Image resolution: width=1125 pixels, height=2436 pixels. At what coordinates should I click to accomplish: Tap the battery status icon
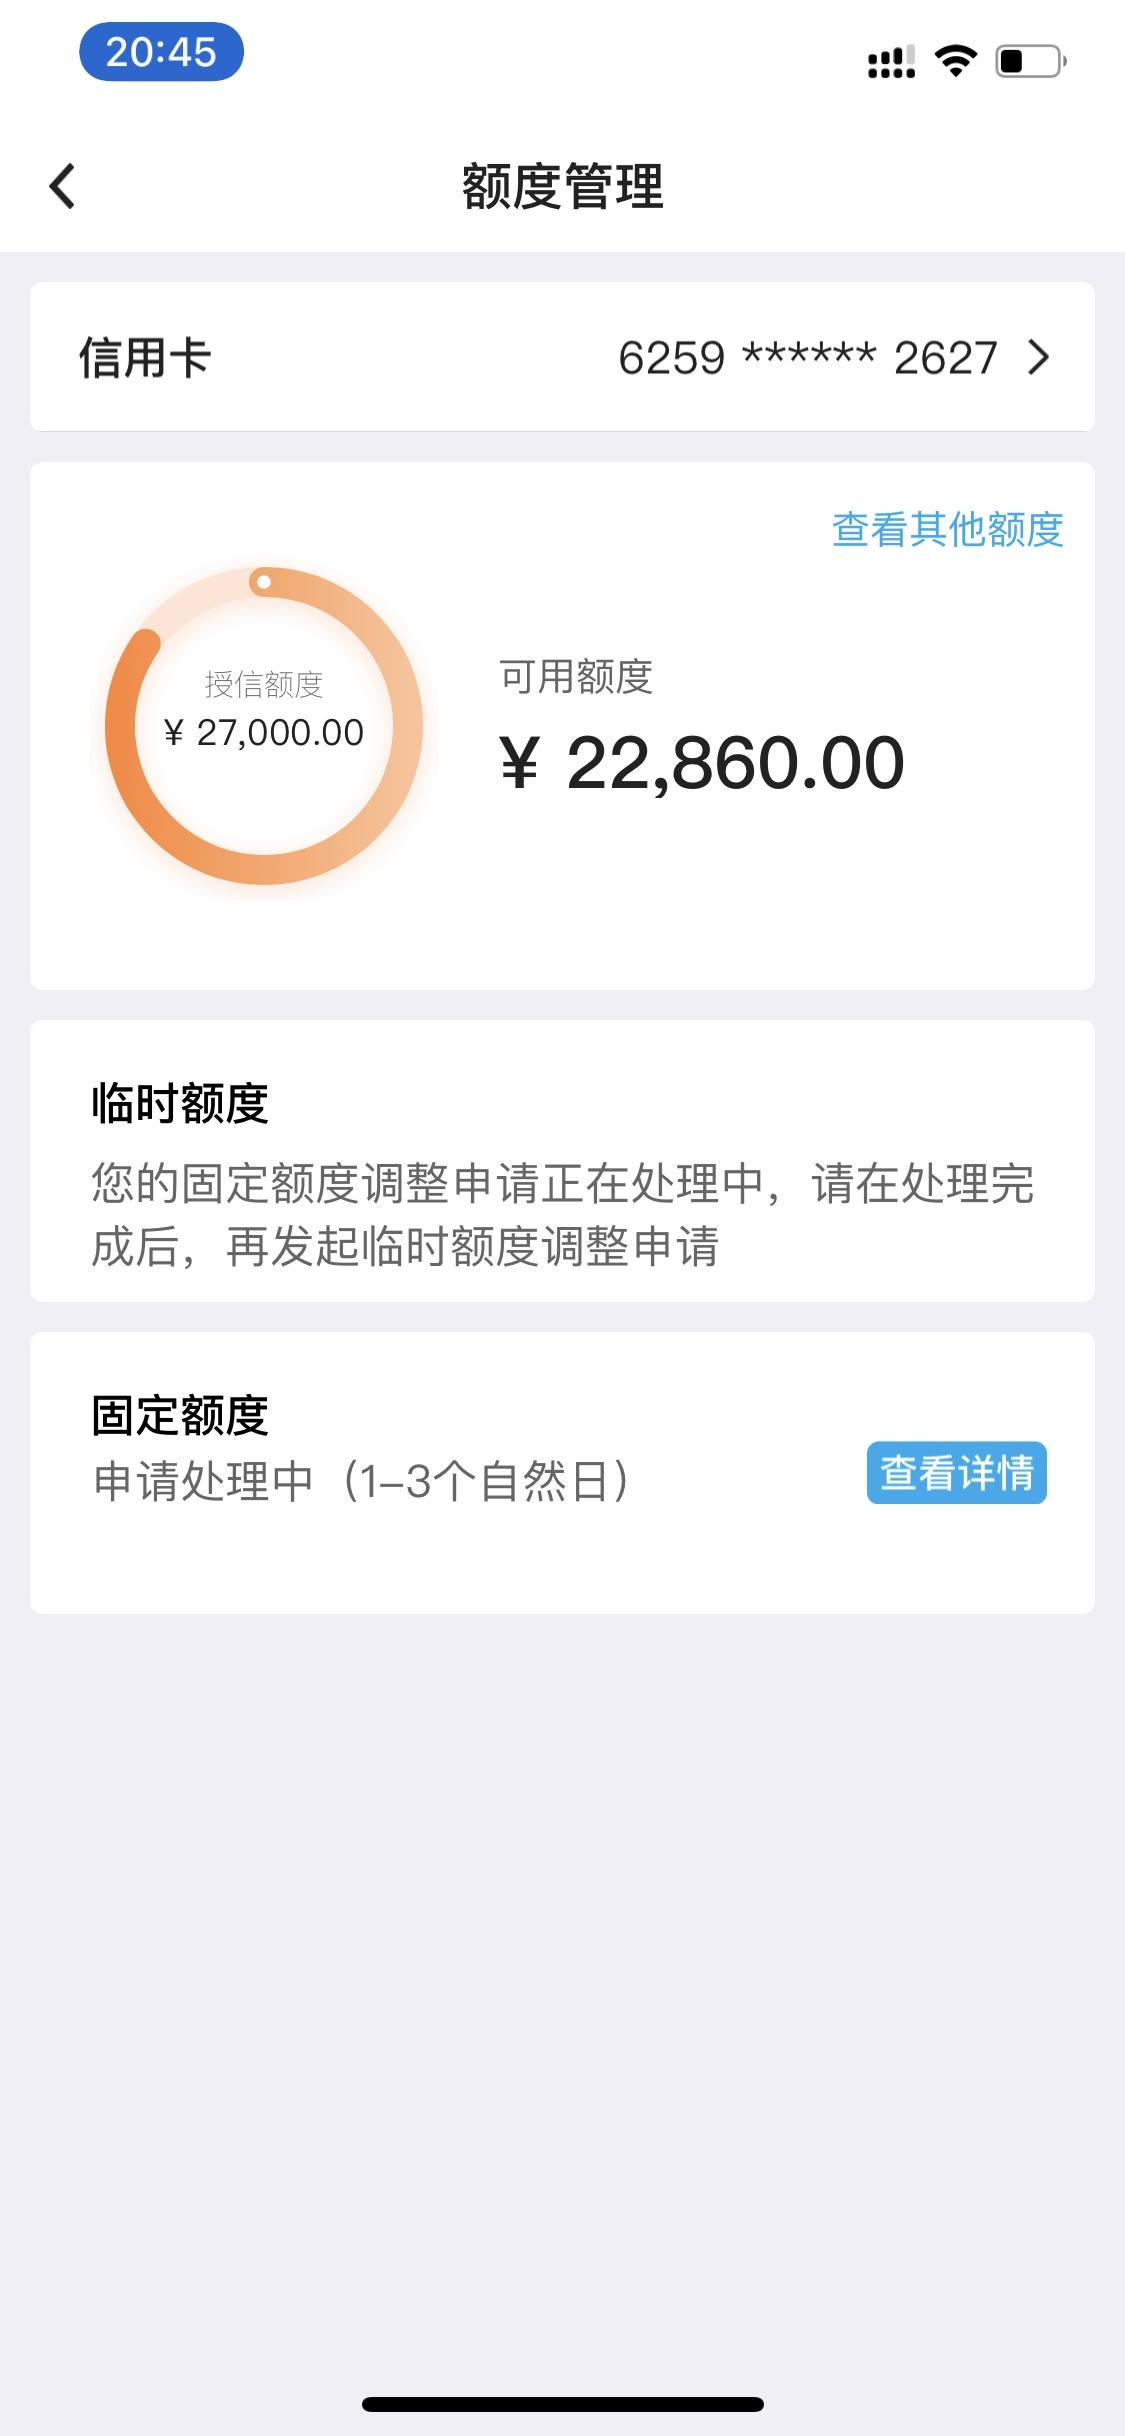tap(1031, 61)
